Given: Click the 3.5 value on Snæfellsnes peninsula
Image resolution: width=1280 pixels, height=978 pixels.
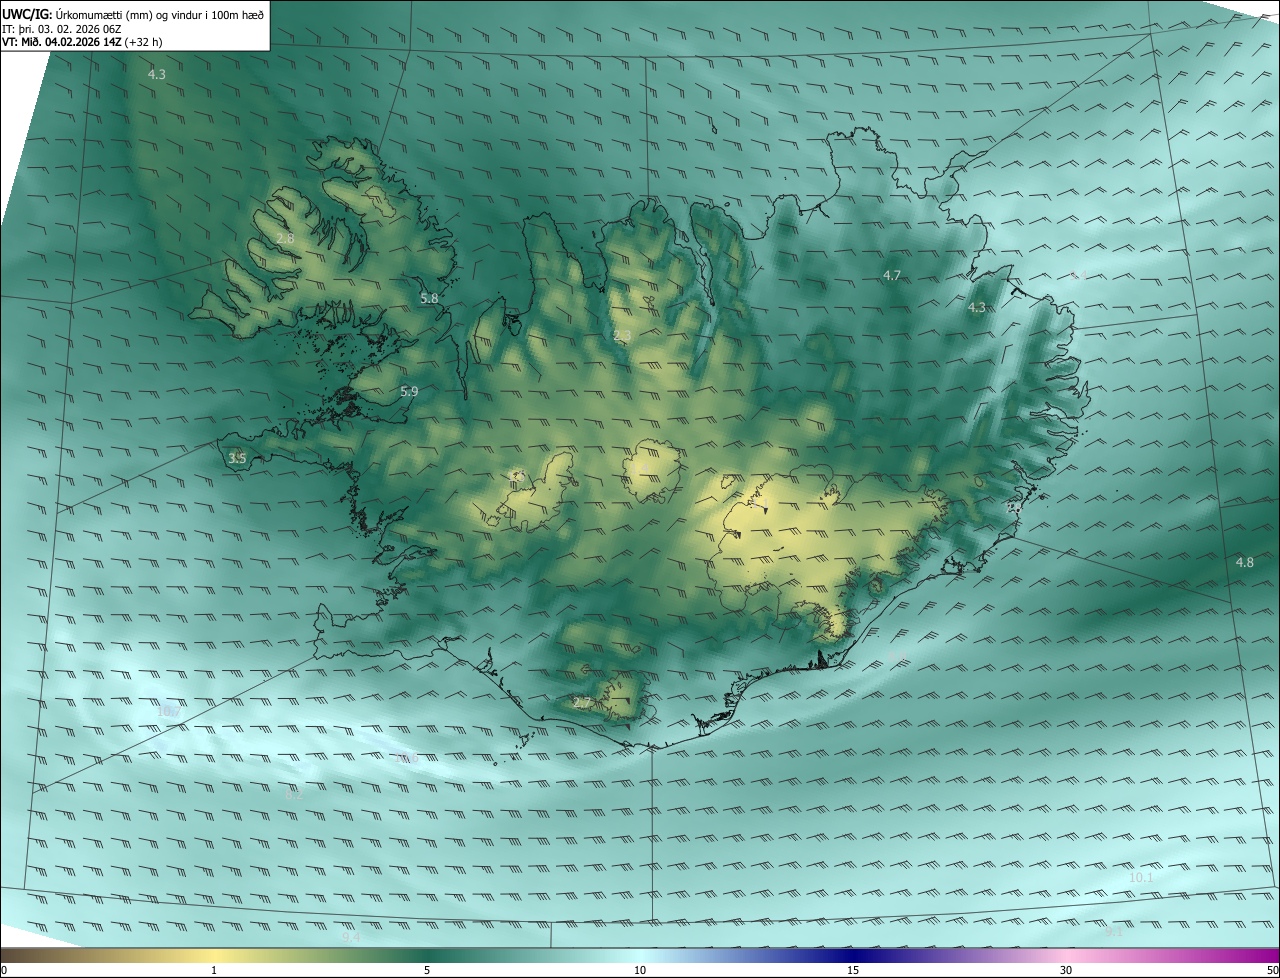Looking at the screenshot, I should (x=237, y=458).
